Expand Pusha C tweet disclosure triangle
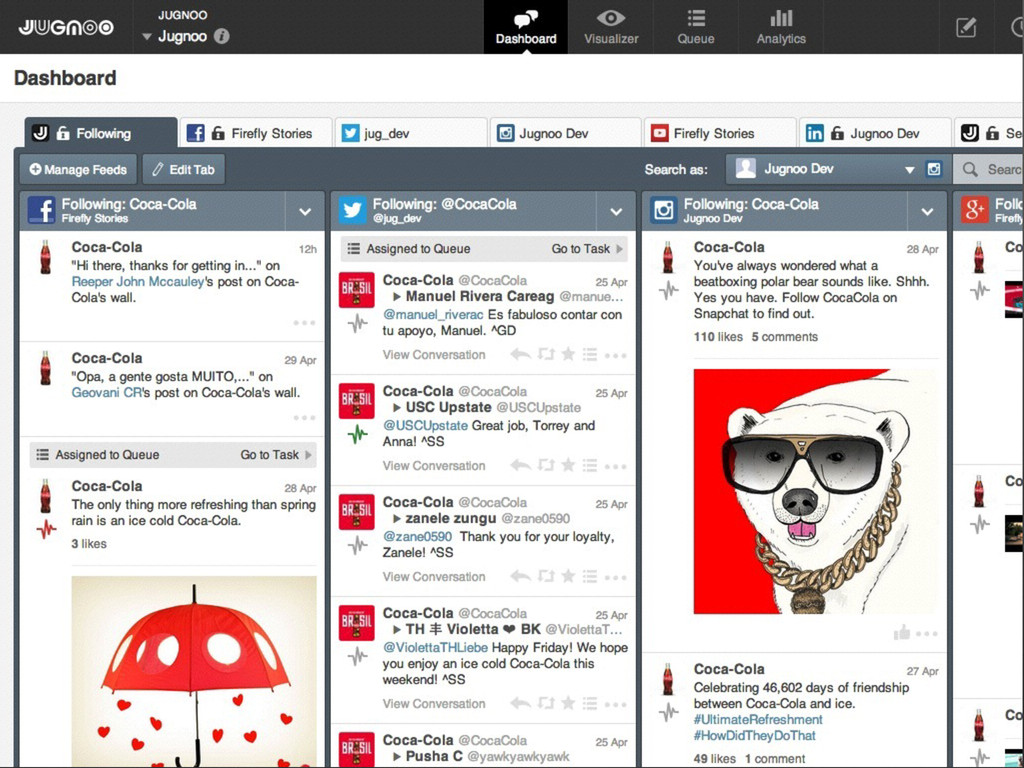 (396, 756)
